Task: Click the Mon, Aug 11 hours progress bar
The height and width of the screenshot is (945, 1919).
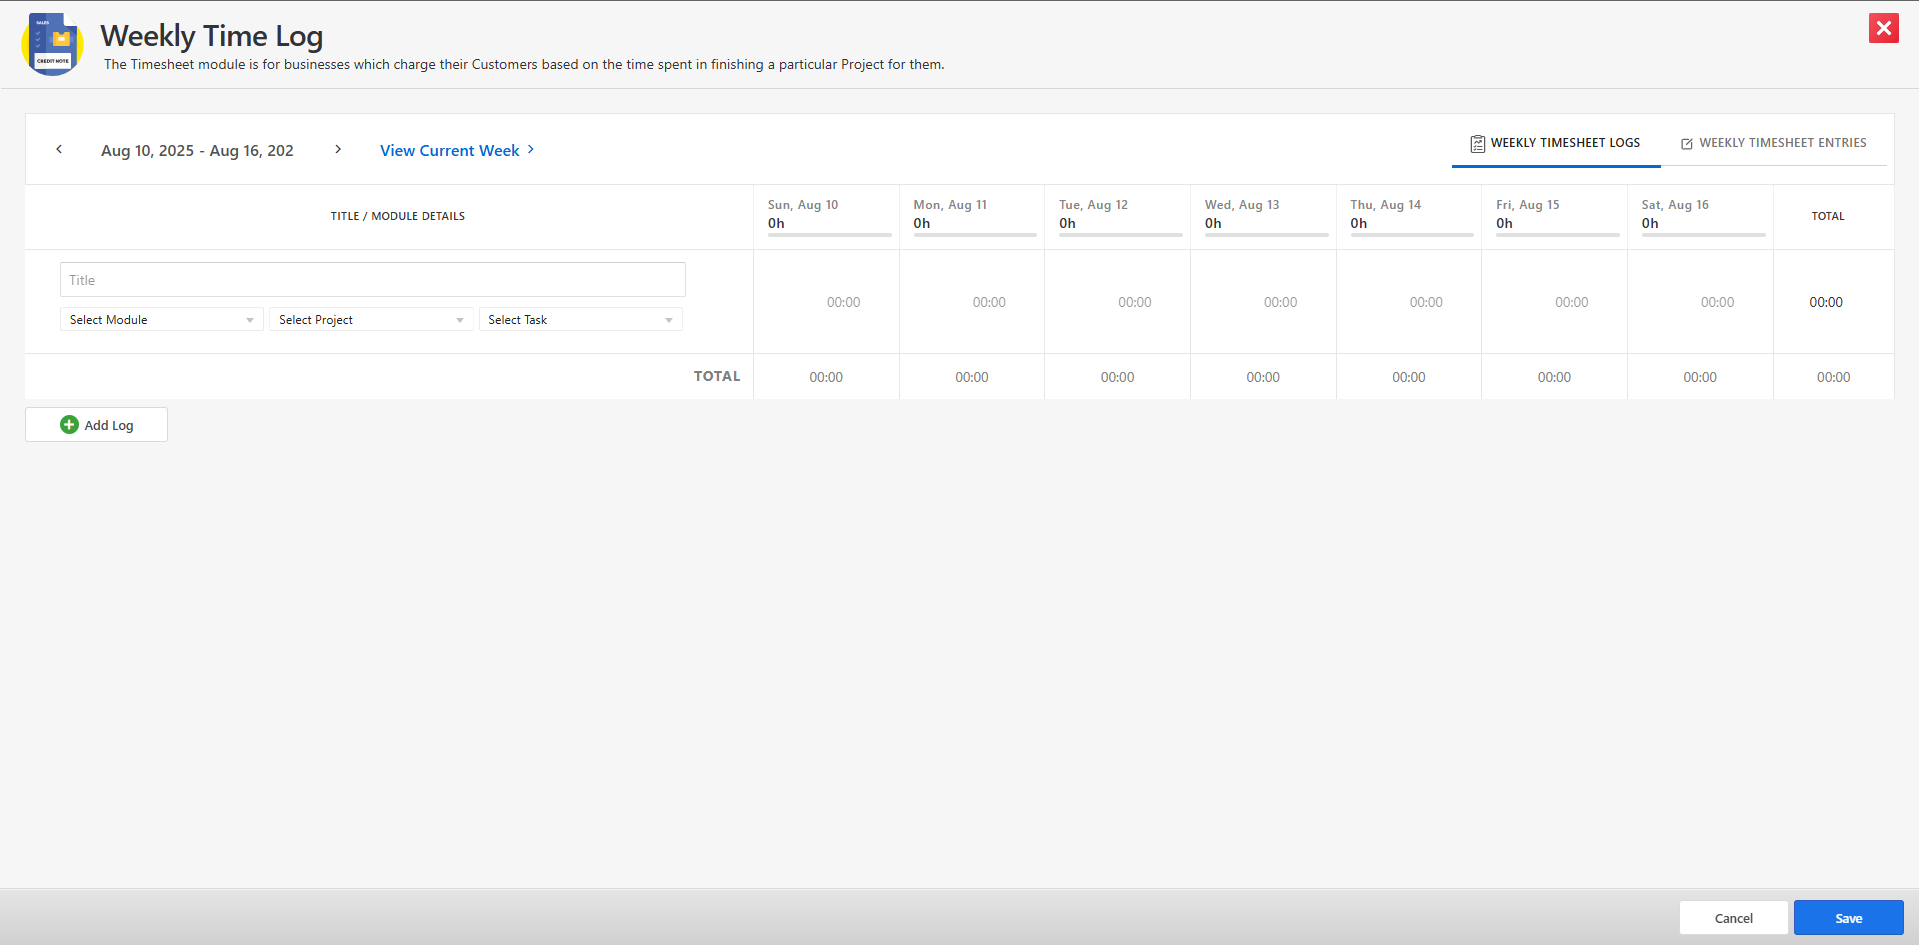Action: click(x=974, y=235)
